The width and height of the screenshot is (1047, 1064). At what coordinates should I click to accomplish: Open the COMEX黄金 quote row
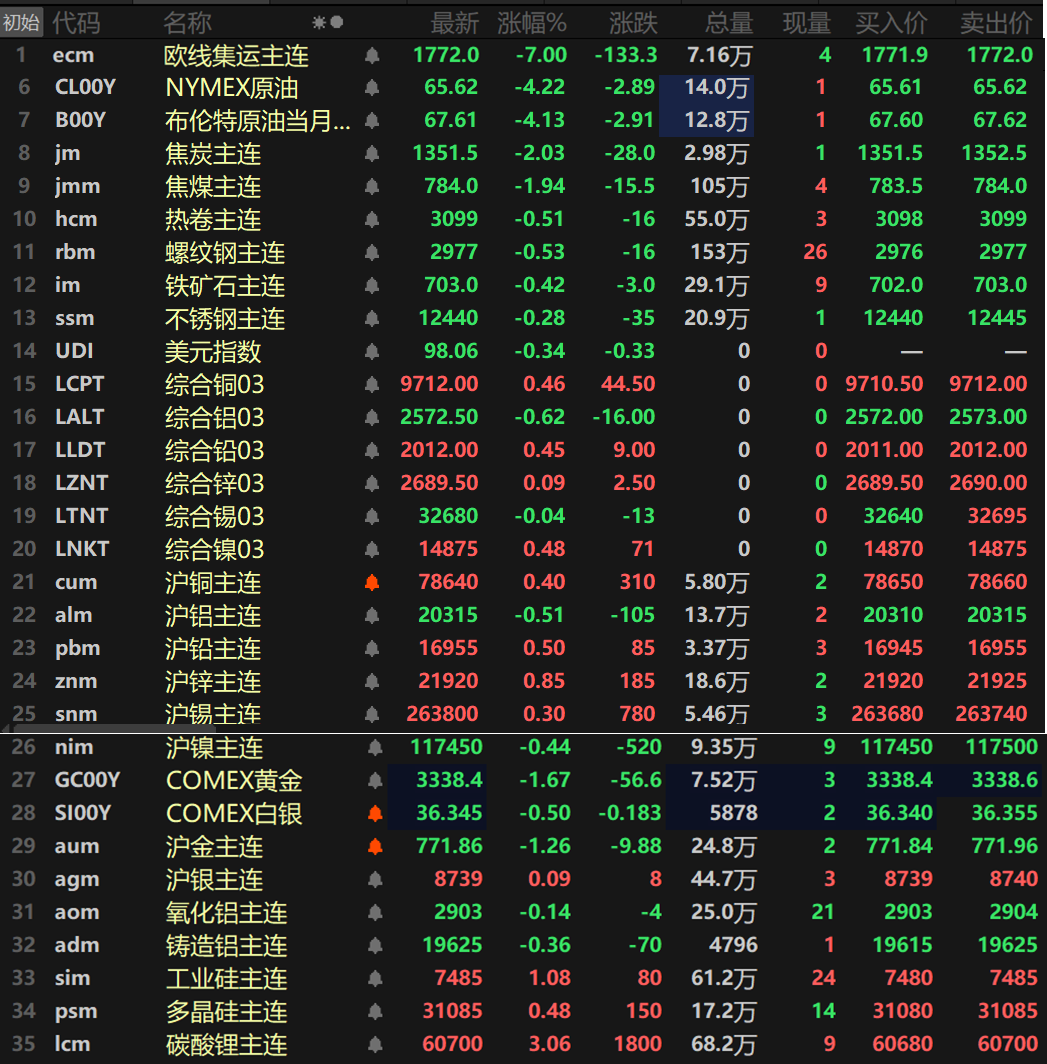coord(234,780)
